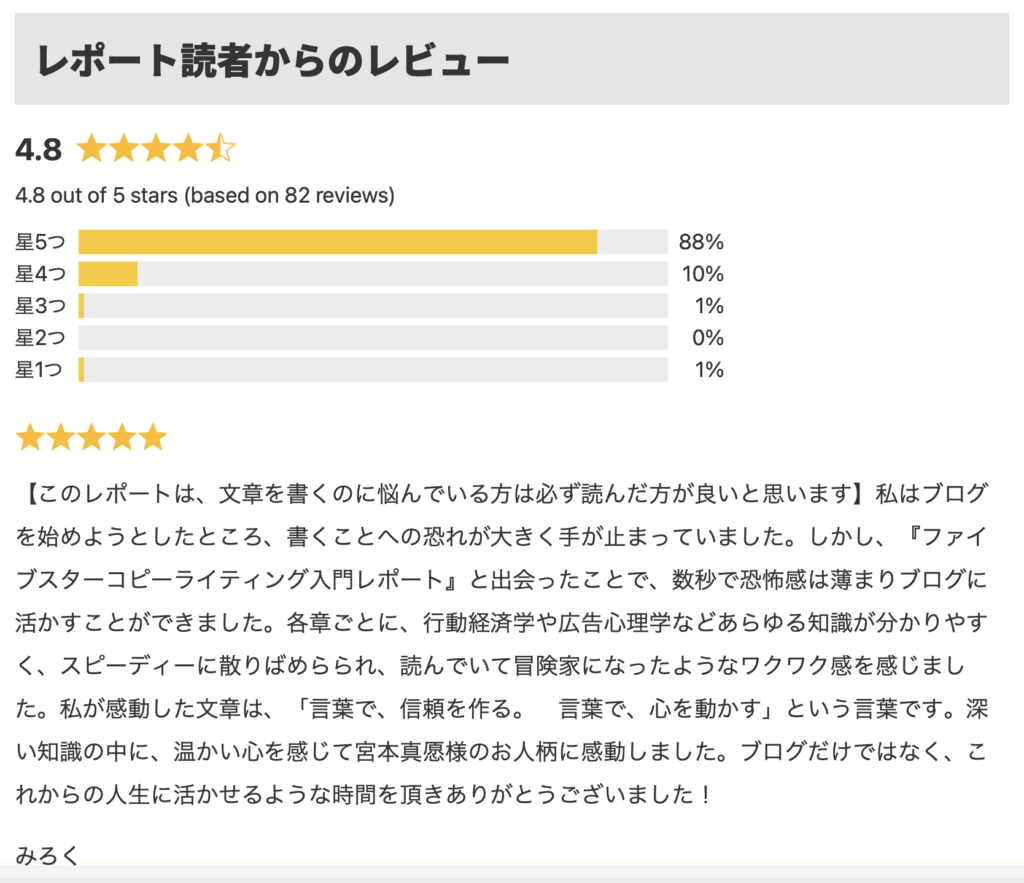Screen dimensions: 1024x883
Task: Select the 星1つ rating bar
Action: click(373, 370)
